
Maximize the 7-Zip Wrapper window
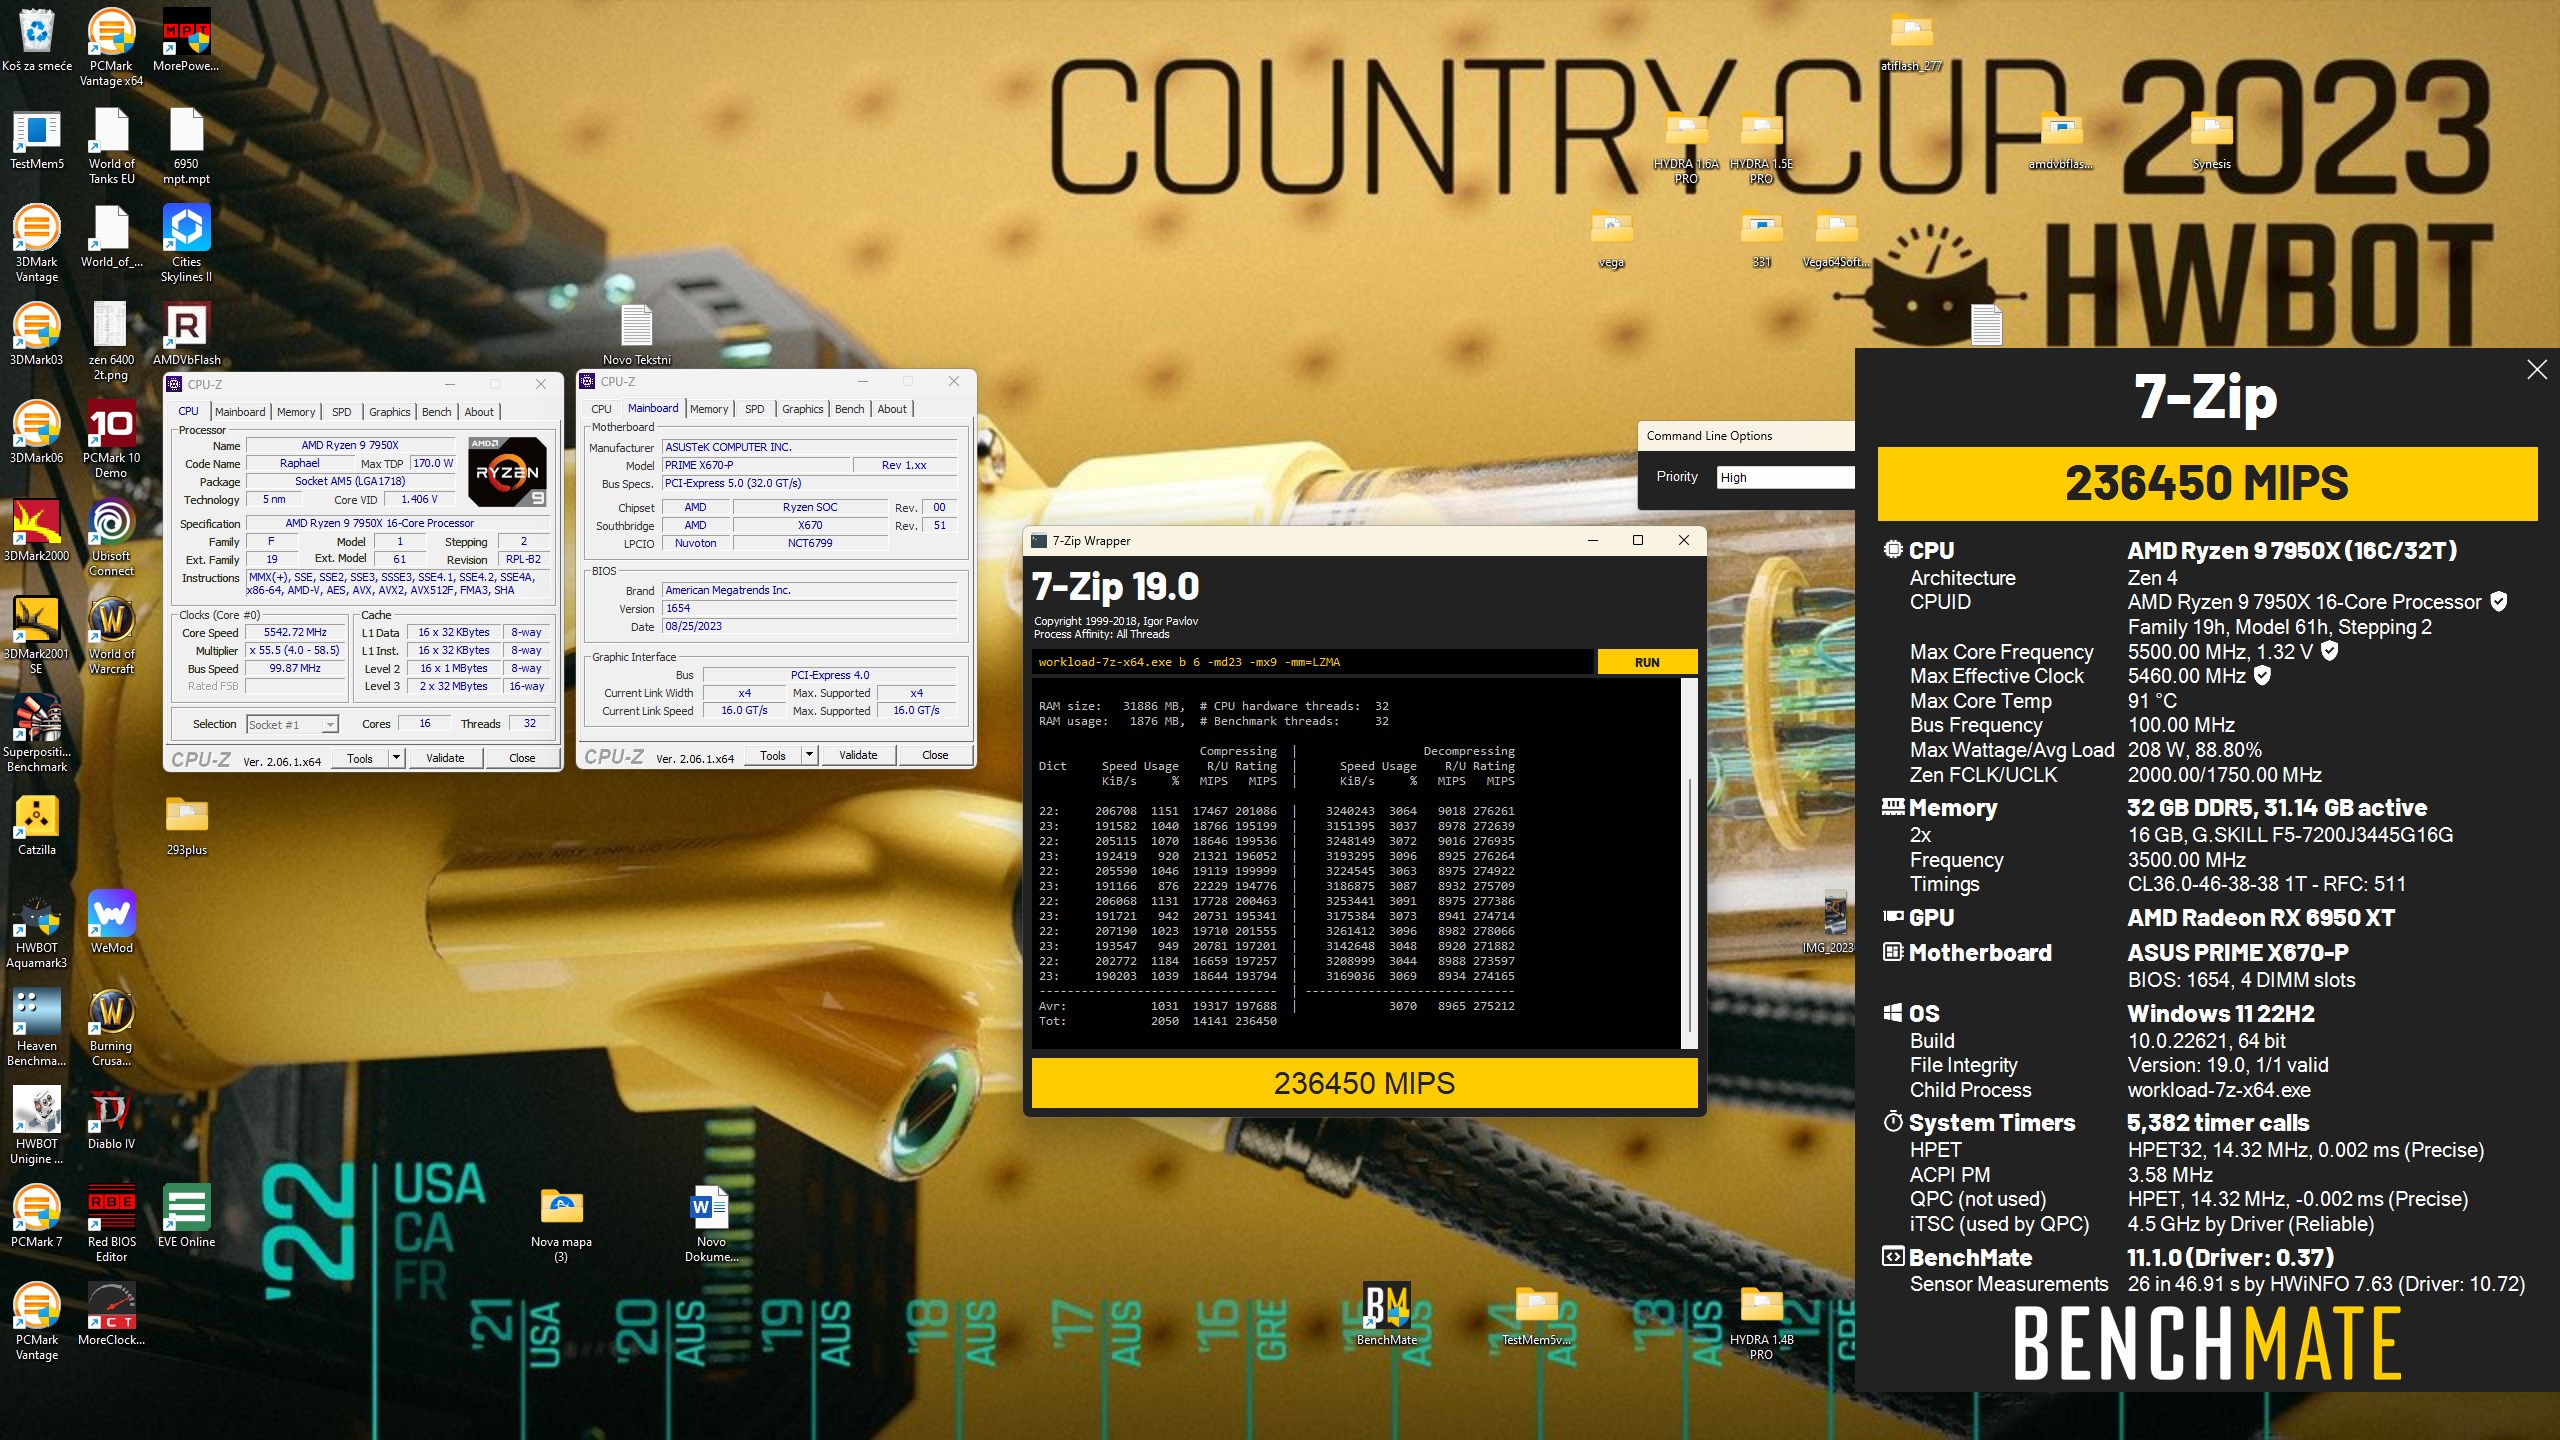click(1638, 540)
